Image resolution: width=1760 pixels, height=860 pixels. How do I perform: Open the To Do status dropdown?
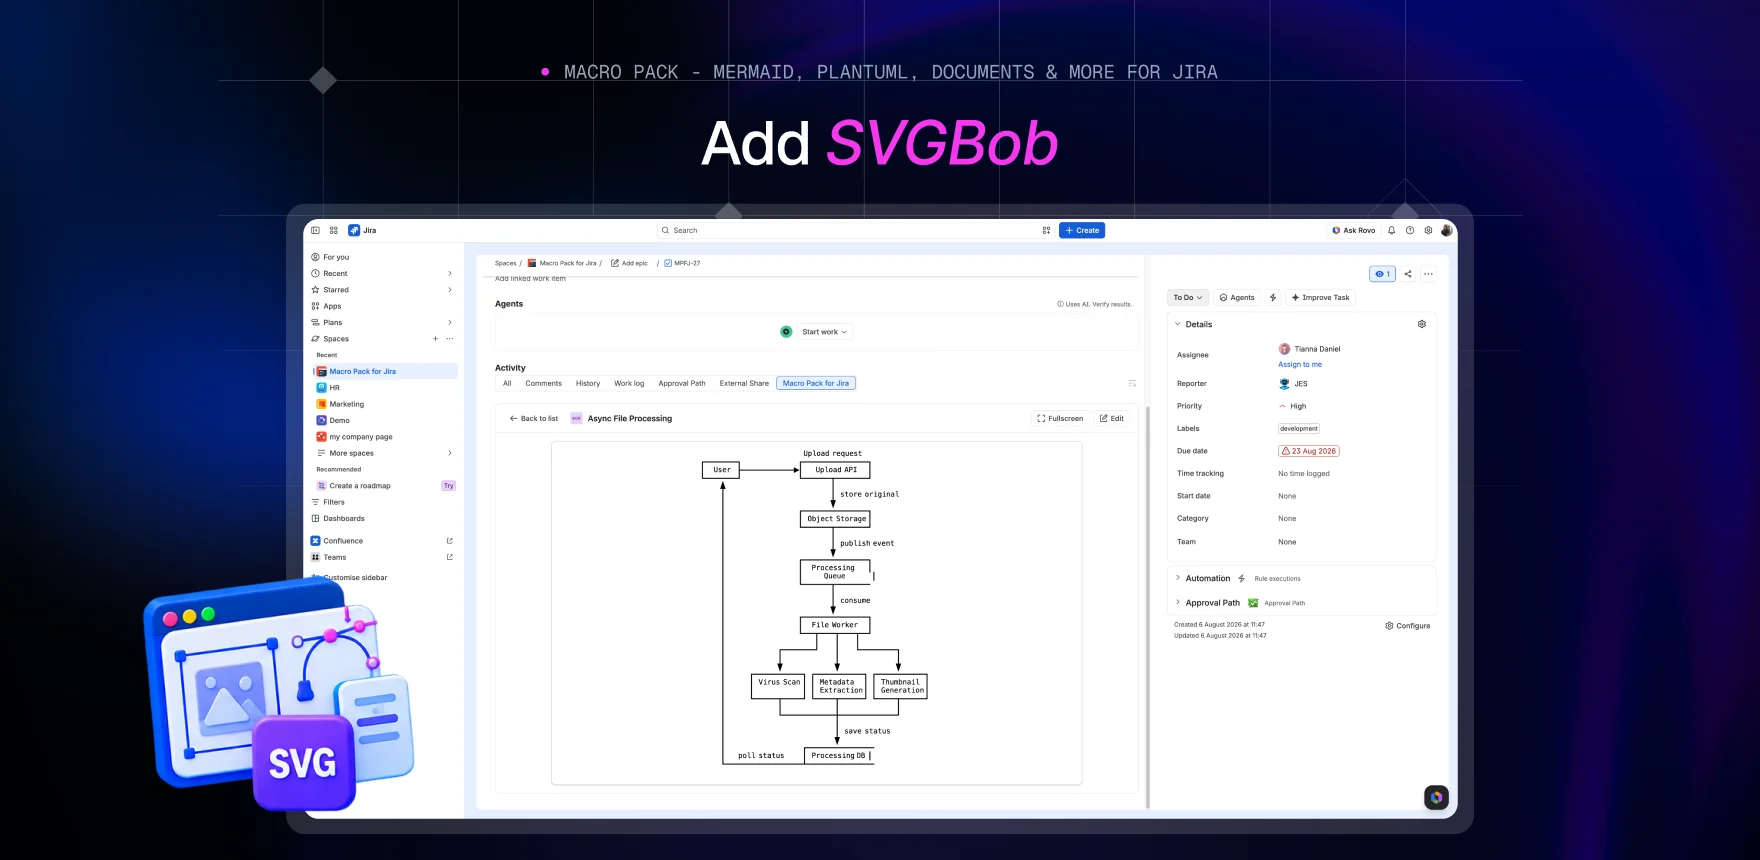click(x=1188, y=297)
